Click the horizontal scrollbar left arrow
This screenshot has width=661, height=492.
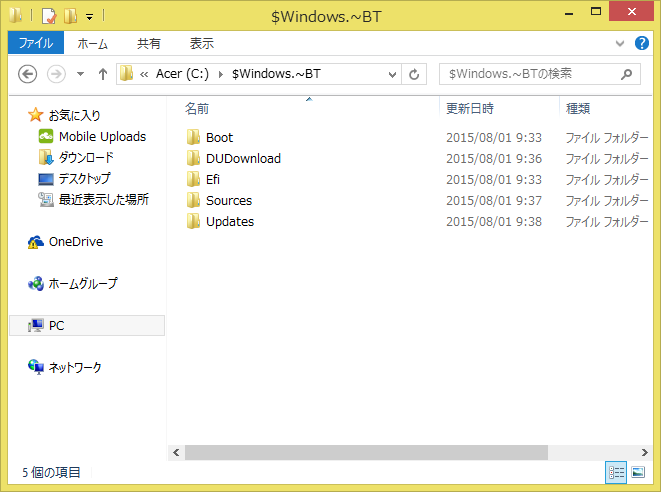(x=176, y=452)
